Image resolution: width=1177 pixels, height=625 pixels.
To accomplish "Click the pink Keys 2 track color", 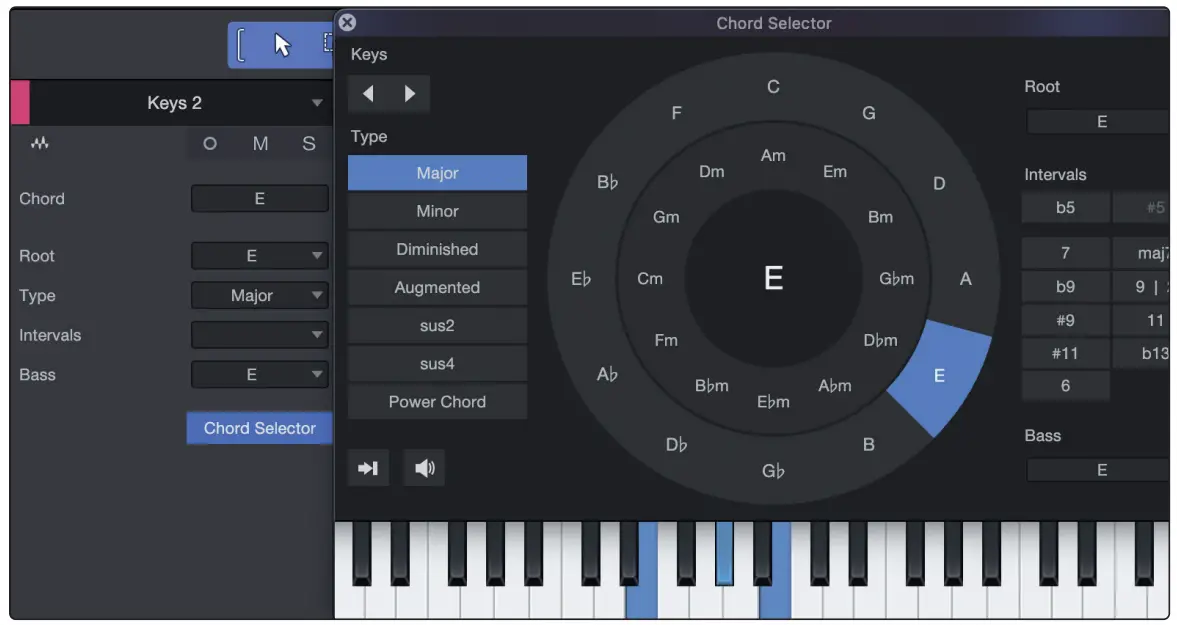I will click(20, 102).
